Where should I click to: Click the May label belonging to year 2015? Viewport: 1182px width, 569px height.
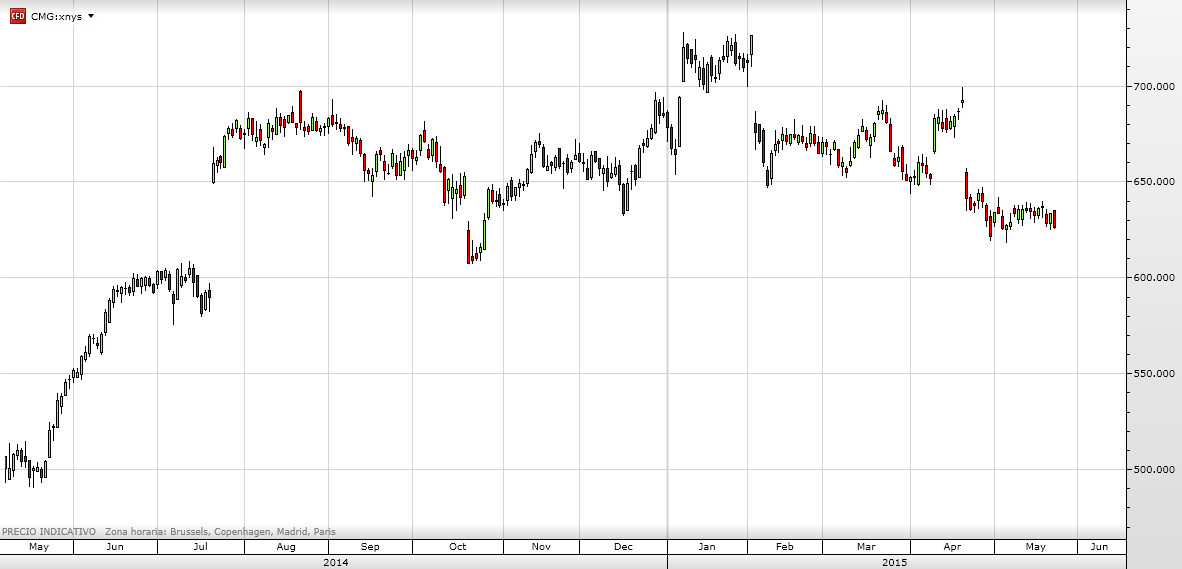coord(1035,546)
